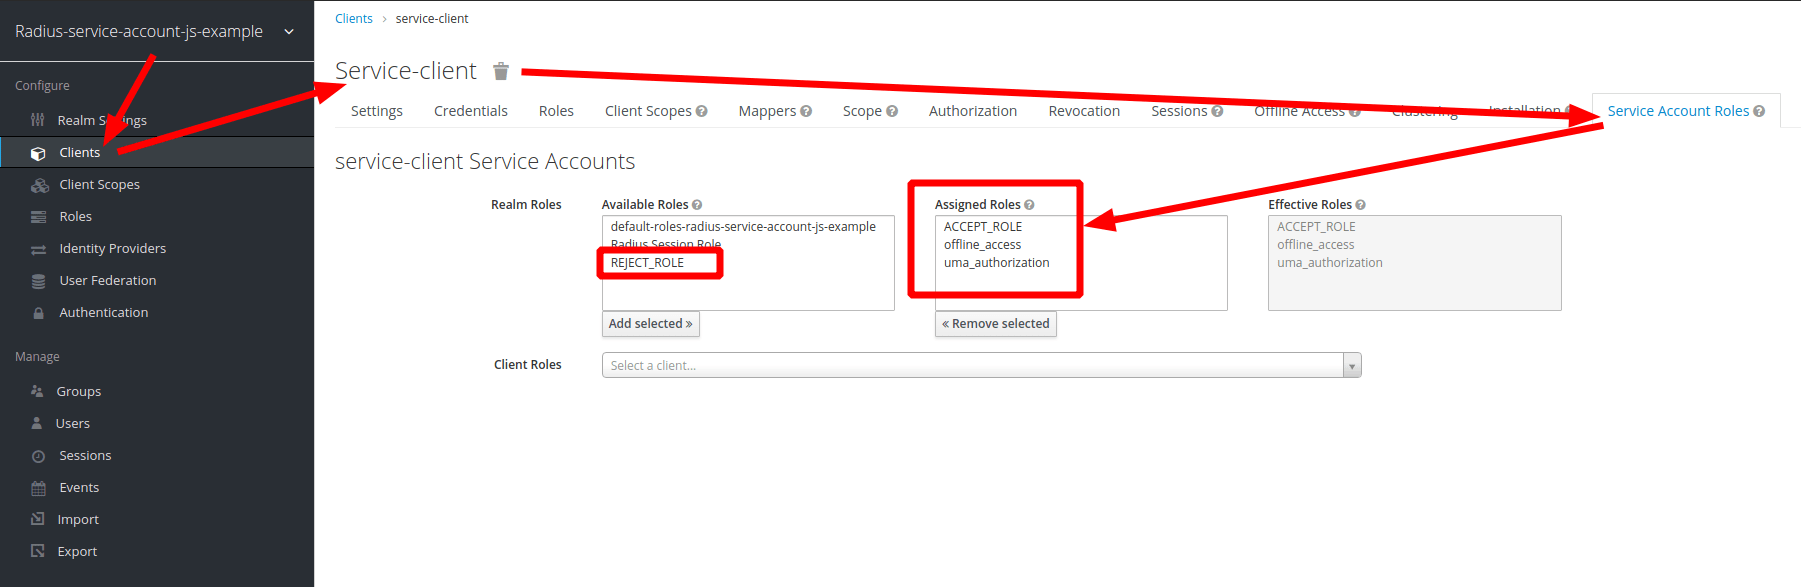Click help icon next to Mappers tab

pos(806,111)
